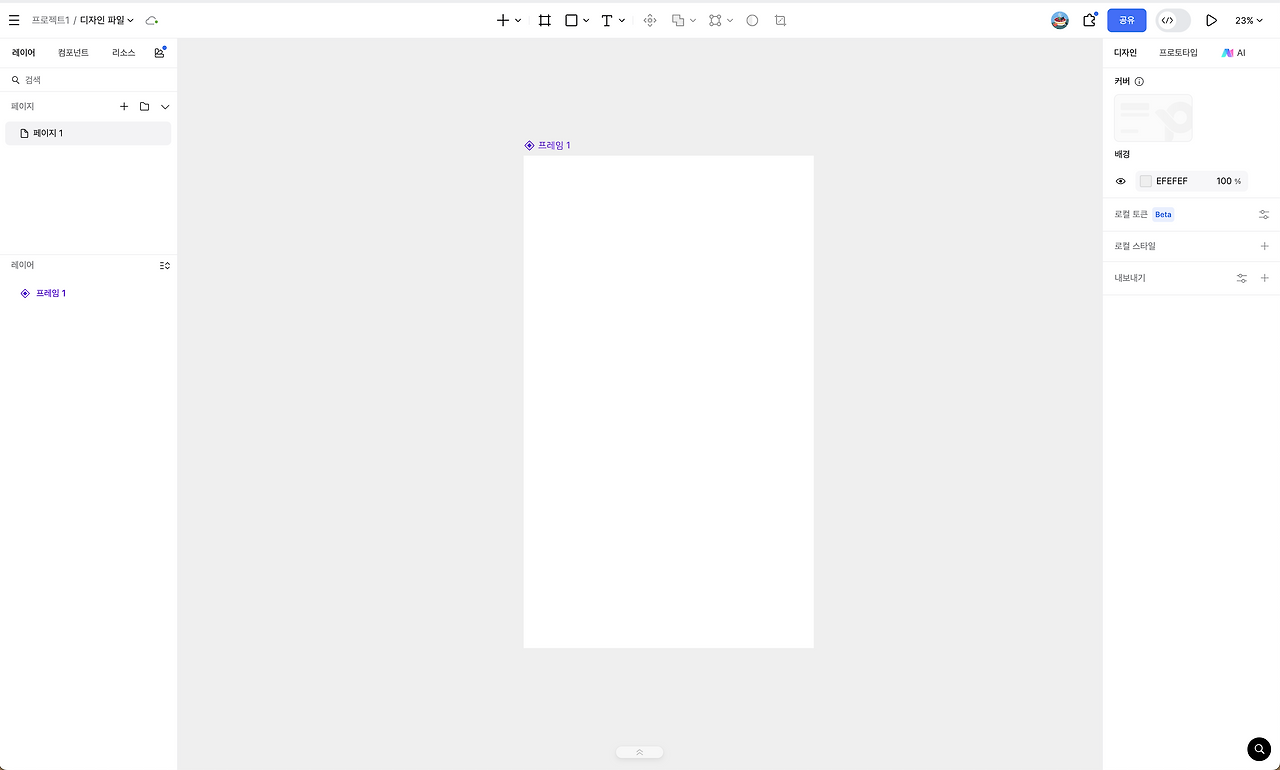
Task: Switch to the 프로토타입 tab
Action: [x=1178, y=53]
